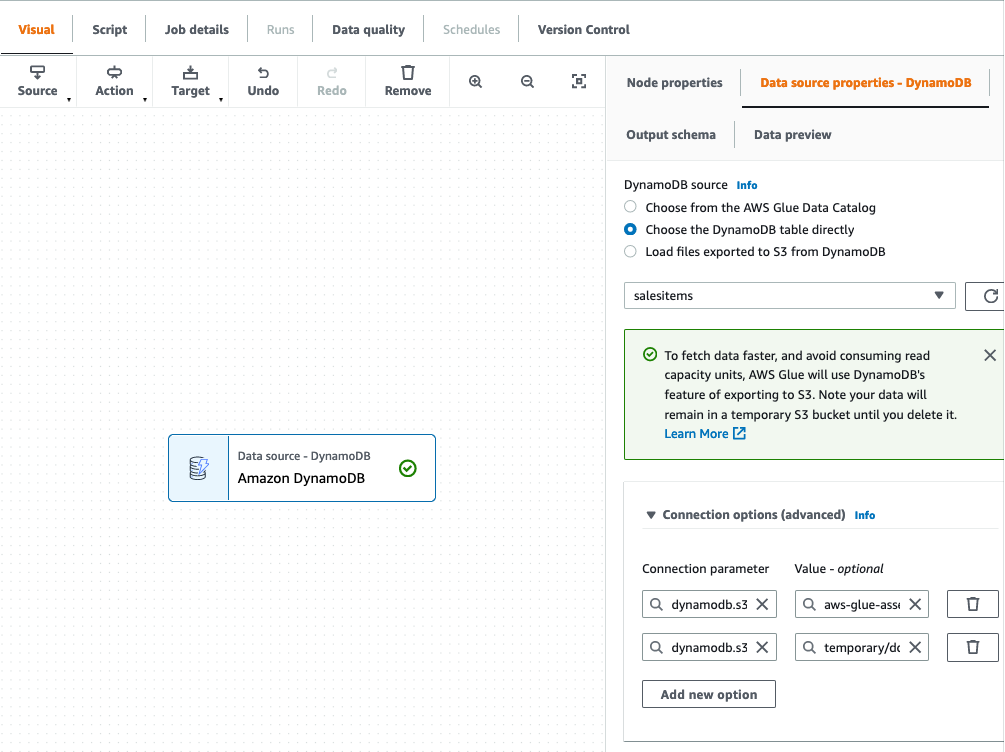Select Choose from AWS Glue Data Catalog
The image size is (1005, 752).
[631, 206]
